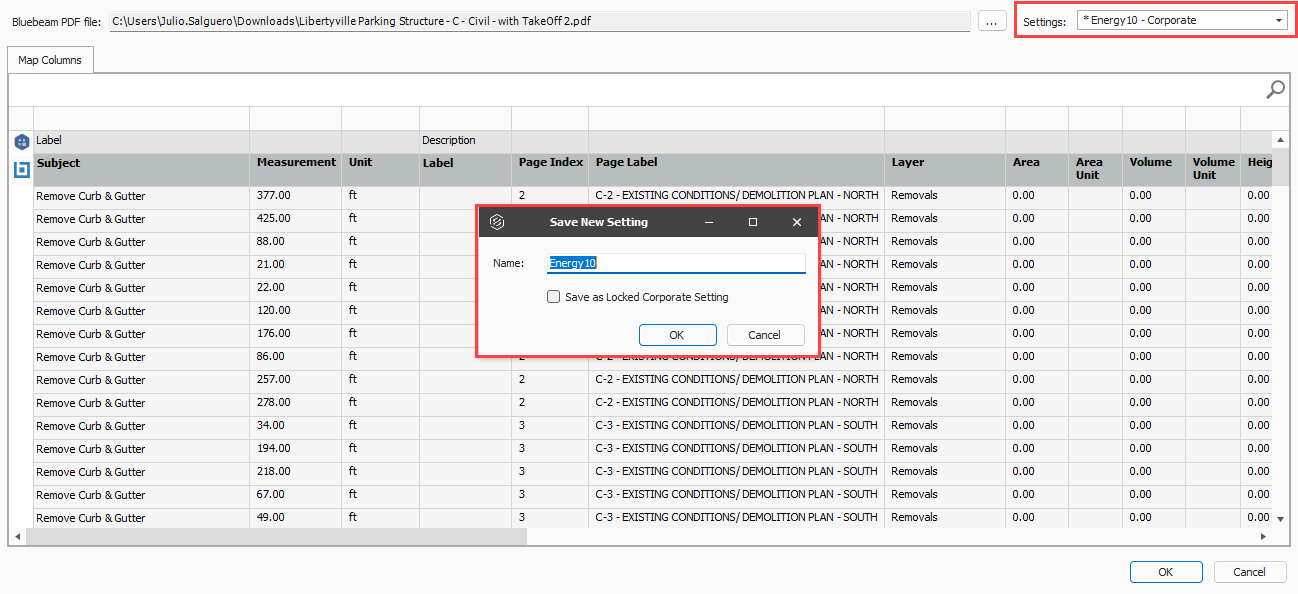Screen dimensions: 1298x594
Task: Click the Description mapping cell above Label column
Action: point(464,141)
